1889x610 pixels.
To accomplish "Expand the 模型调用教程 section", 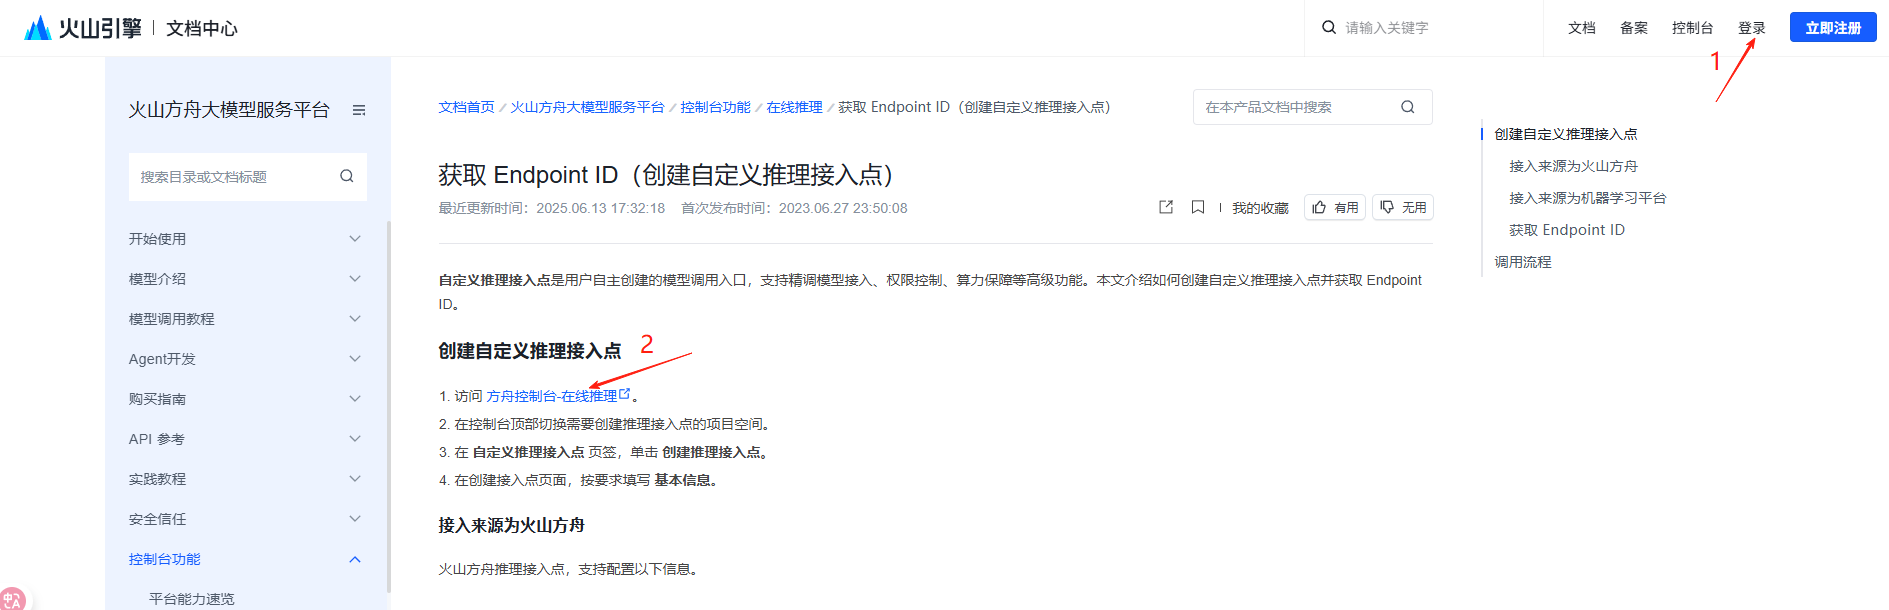I will 355,319.
